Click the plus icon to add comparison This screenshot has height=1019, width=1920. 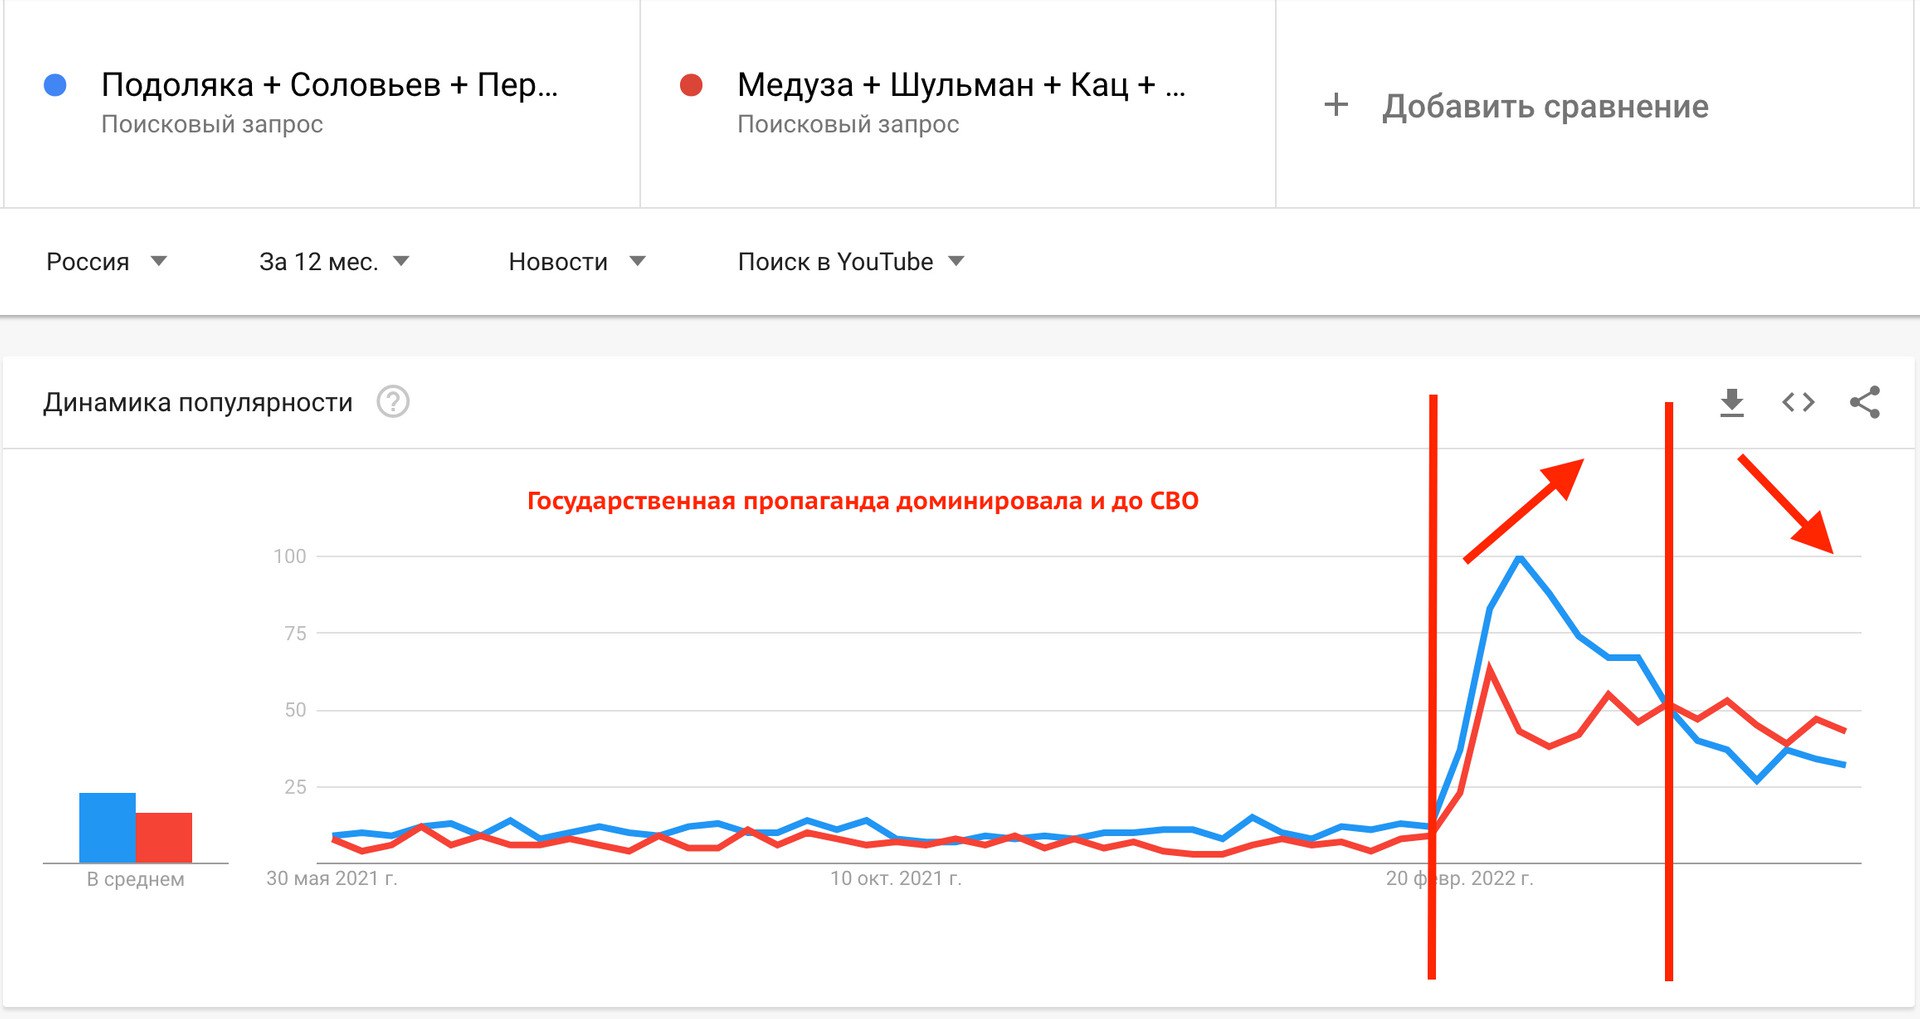1337,105
